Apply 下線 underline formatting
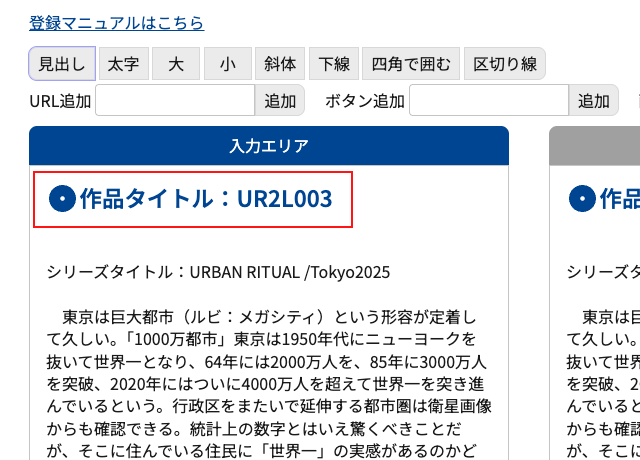This screenshot has height=460, width=640. pos(334,64)
